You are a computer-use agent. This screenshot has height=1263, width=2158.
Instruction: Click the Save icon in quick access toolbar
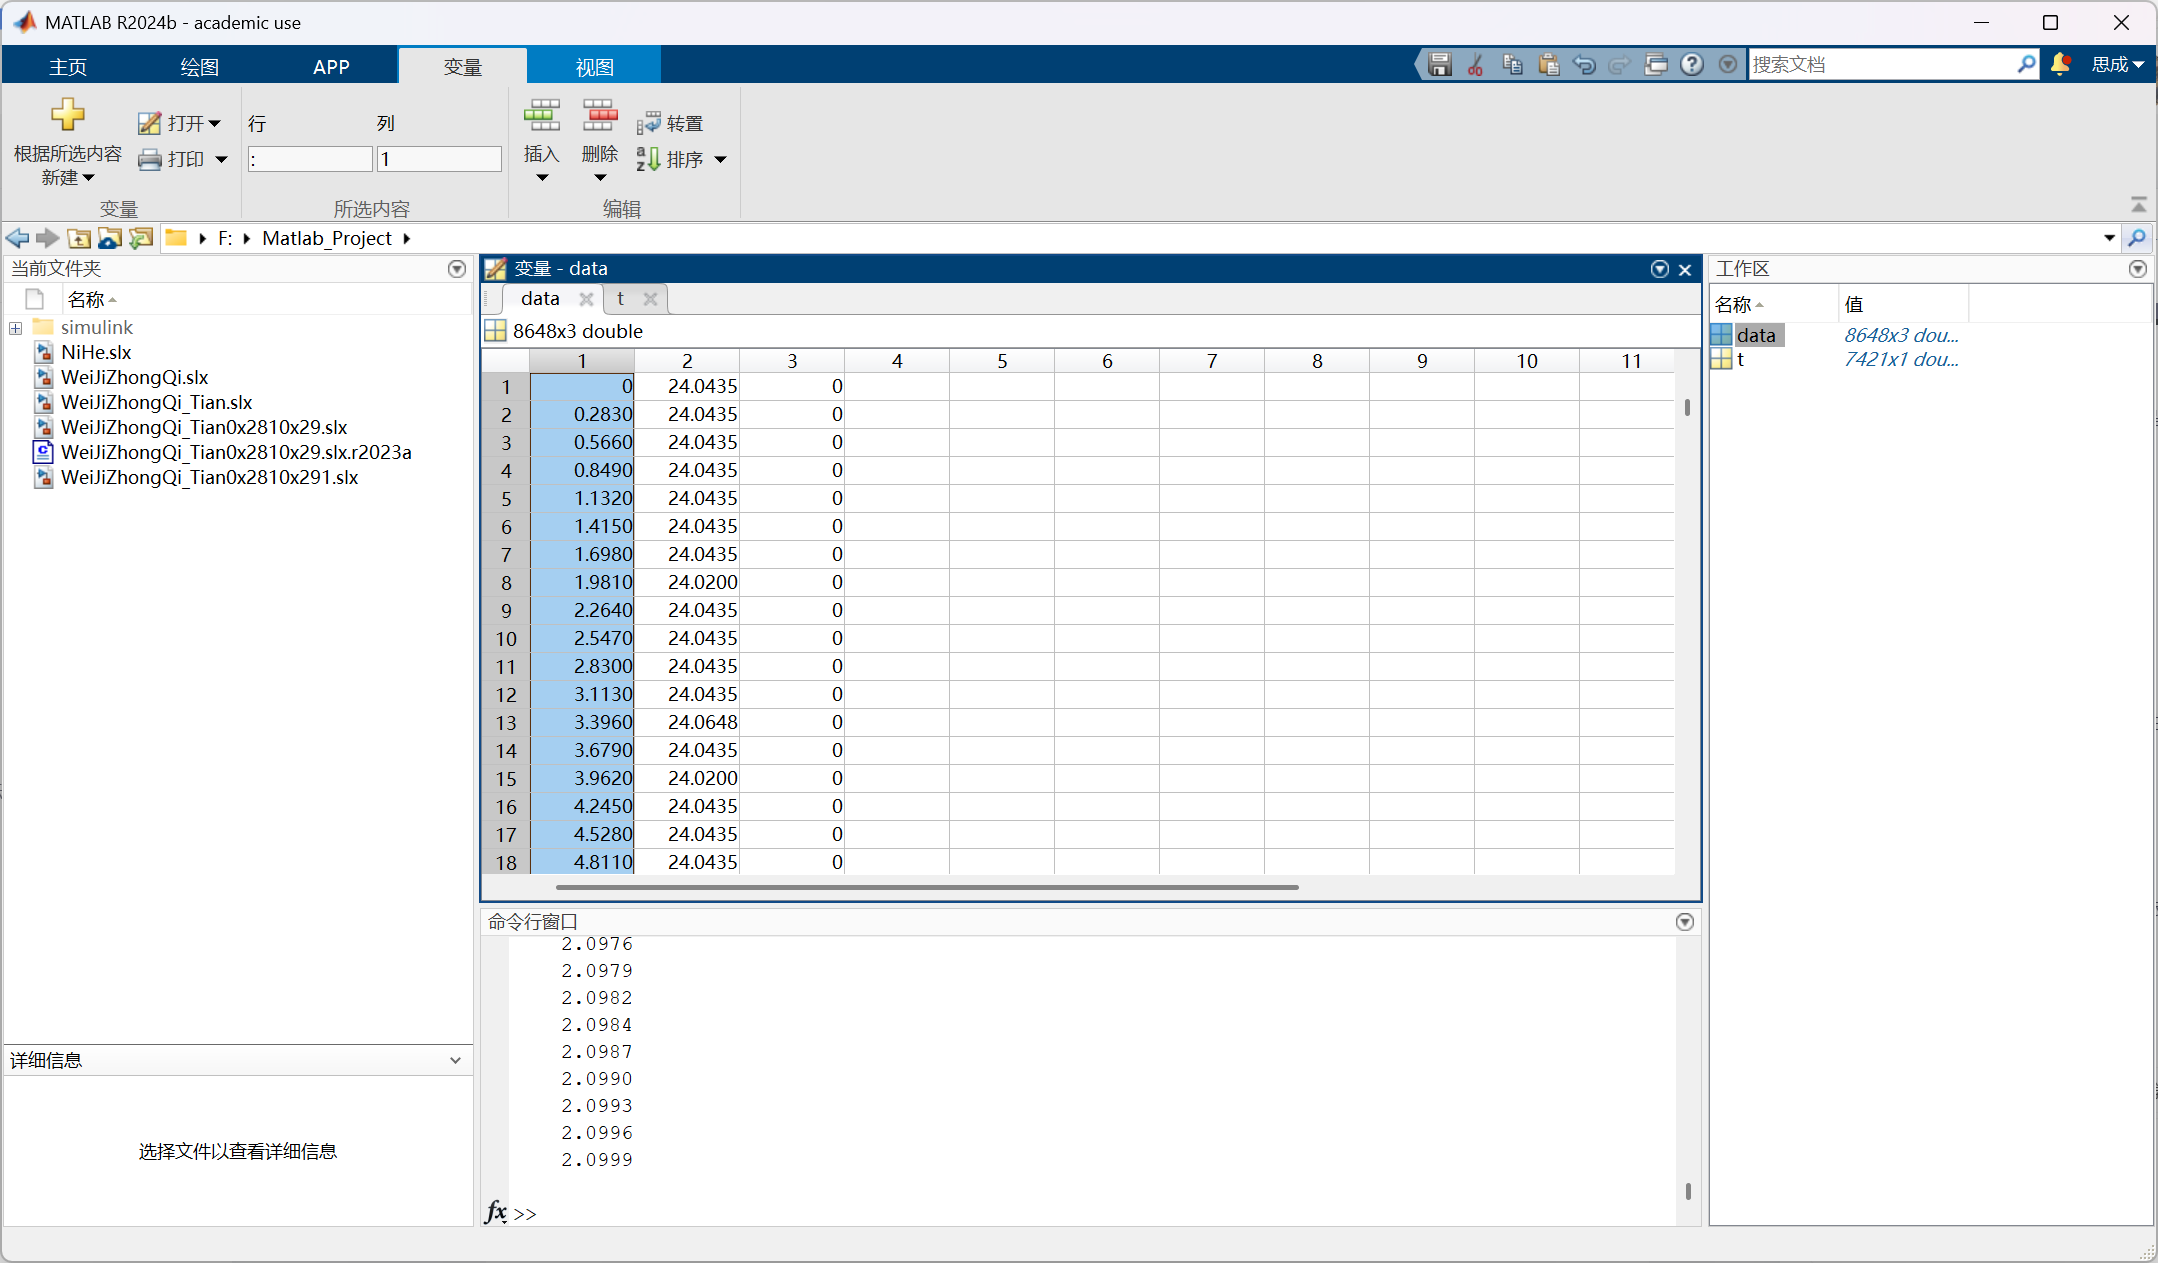1439,65
